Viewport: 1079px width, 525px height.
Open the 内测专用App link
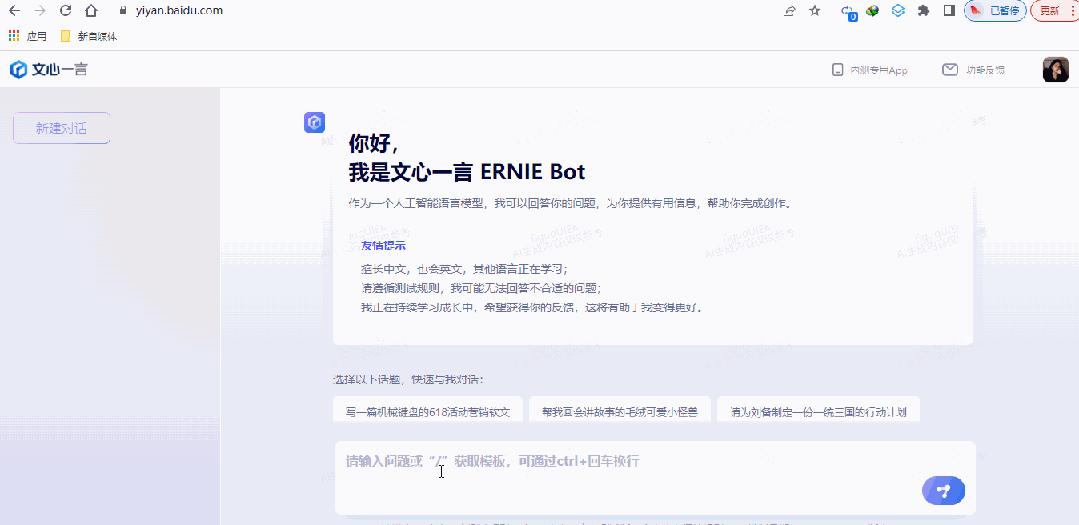click(x=879, y=70)
